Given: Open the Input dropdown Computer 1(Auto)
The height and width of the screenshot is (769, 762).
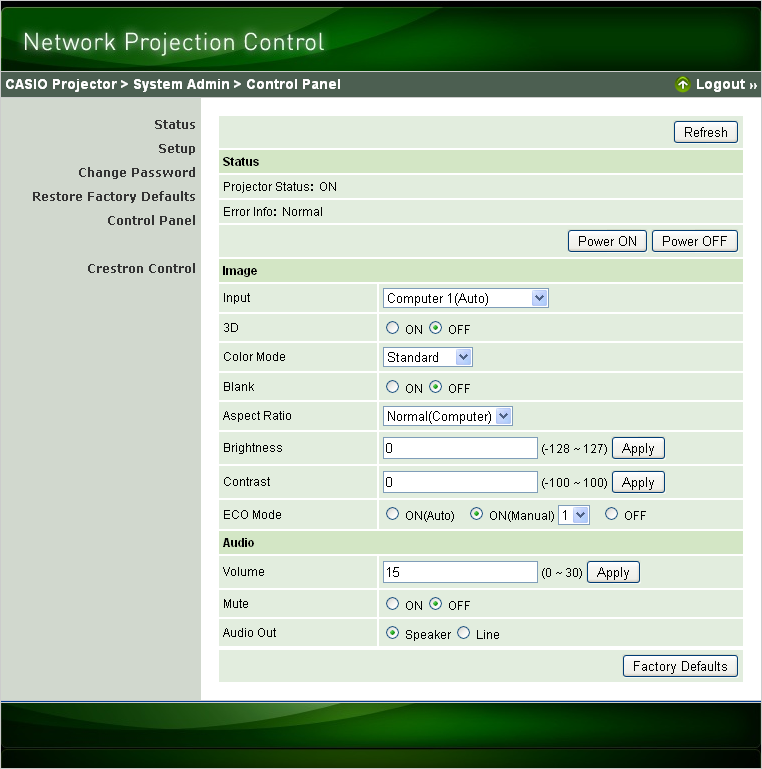Looking at the screenshot, I should [465, 299].
